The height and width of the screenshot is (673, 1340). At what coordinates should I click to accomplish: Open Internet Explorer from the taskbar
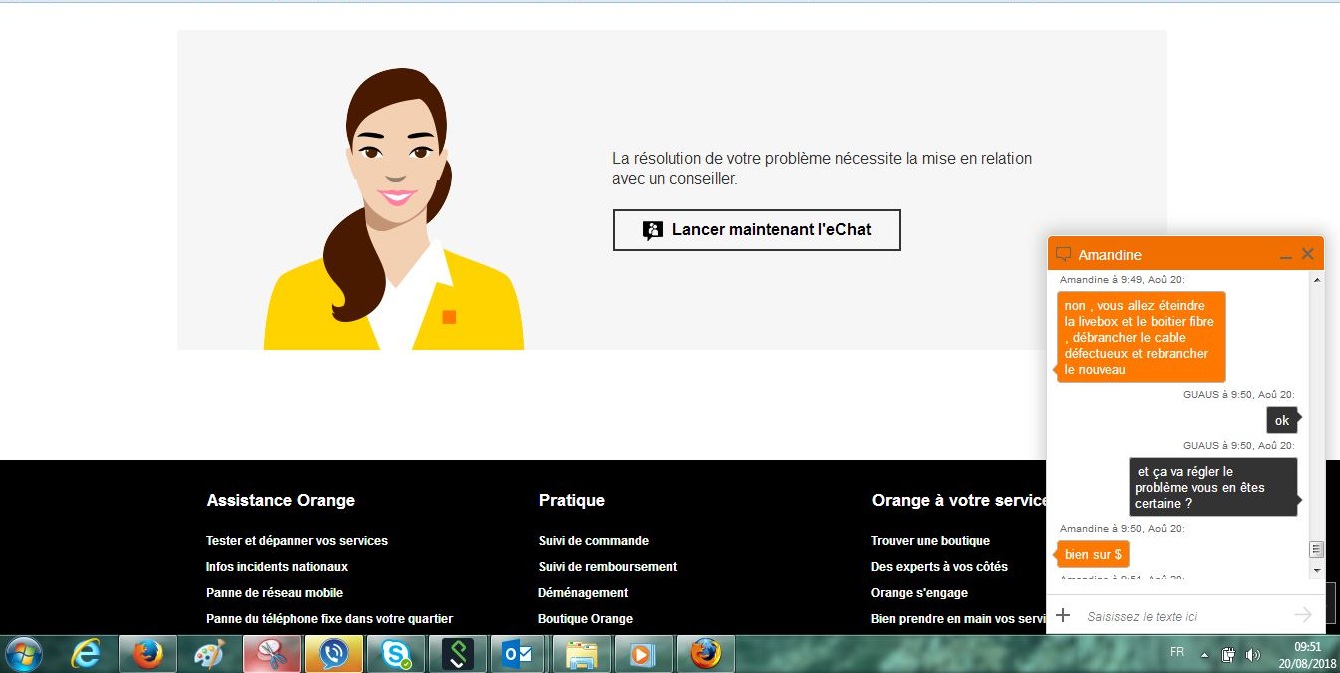[86, 654]
